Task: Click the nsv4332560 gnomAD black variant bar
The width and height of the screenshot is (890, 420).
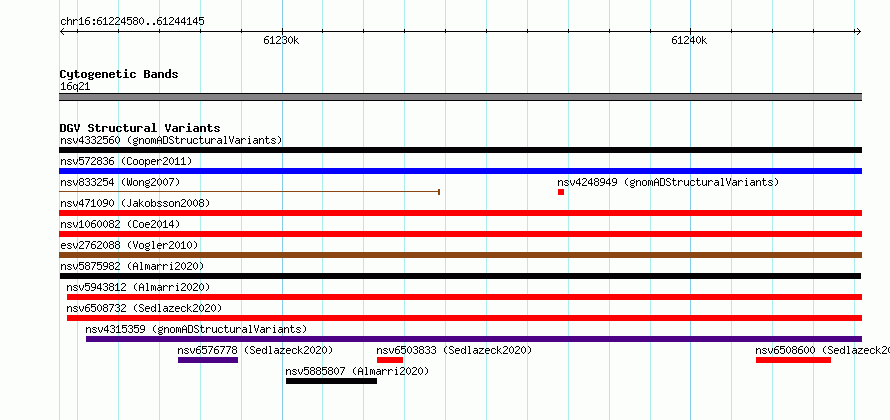Action: click(460, 150)
